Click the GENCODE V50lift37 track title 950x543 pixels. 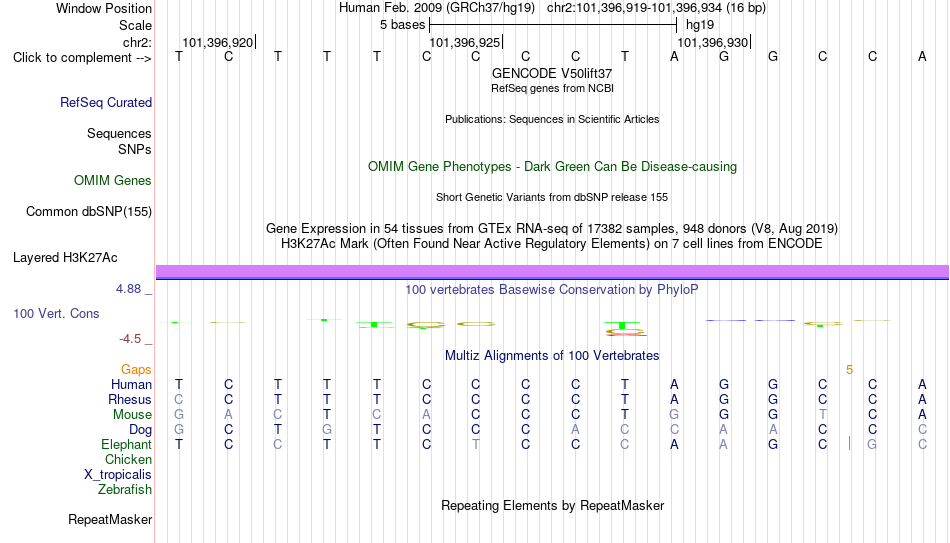(x=552, y=73)
